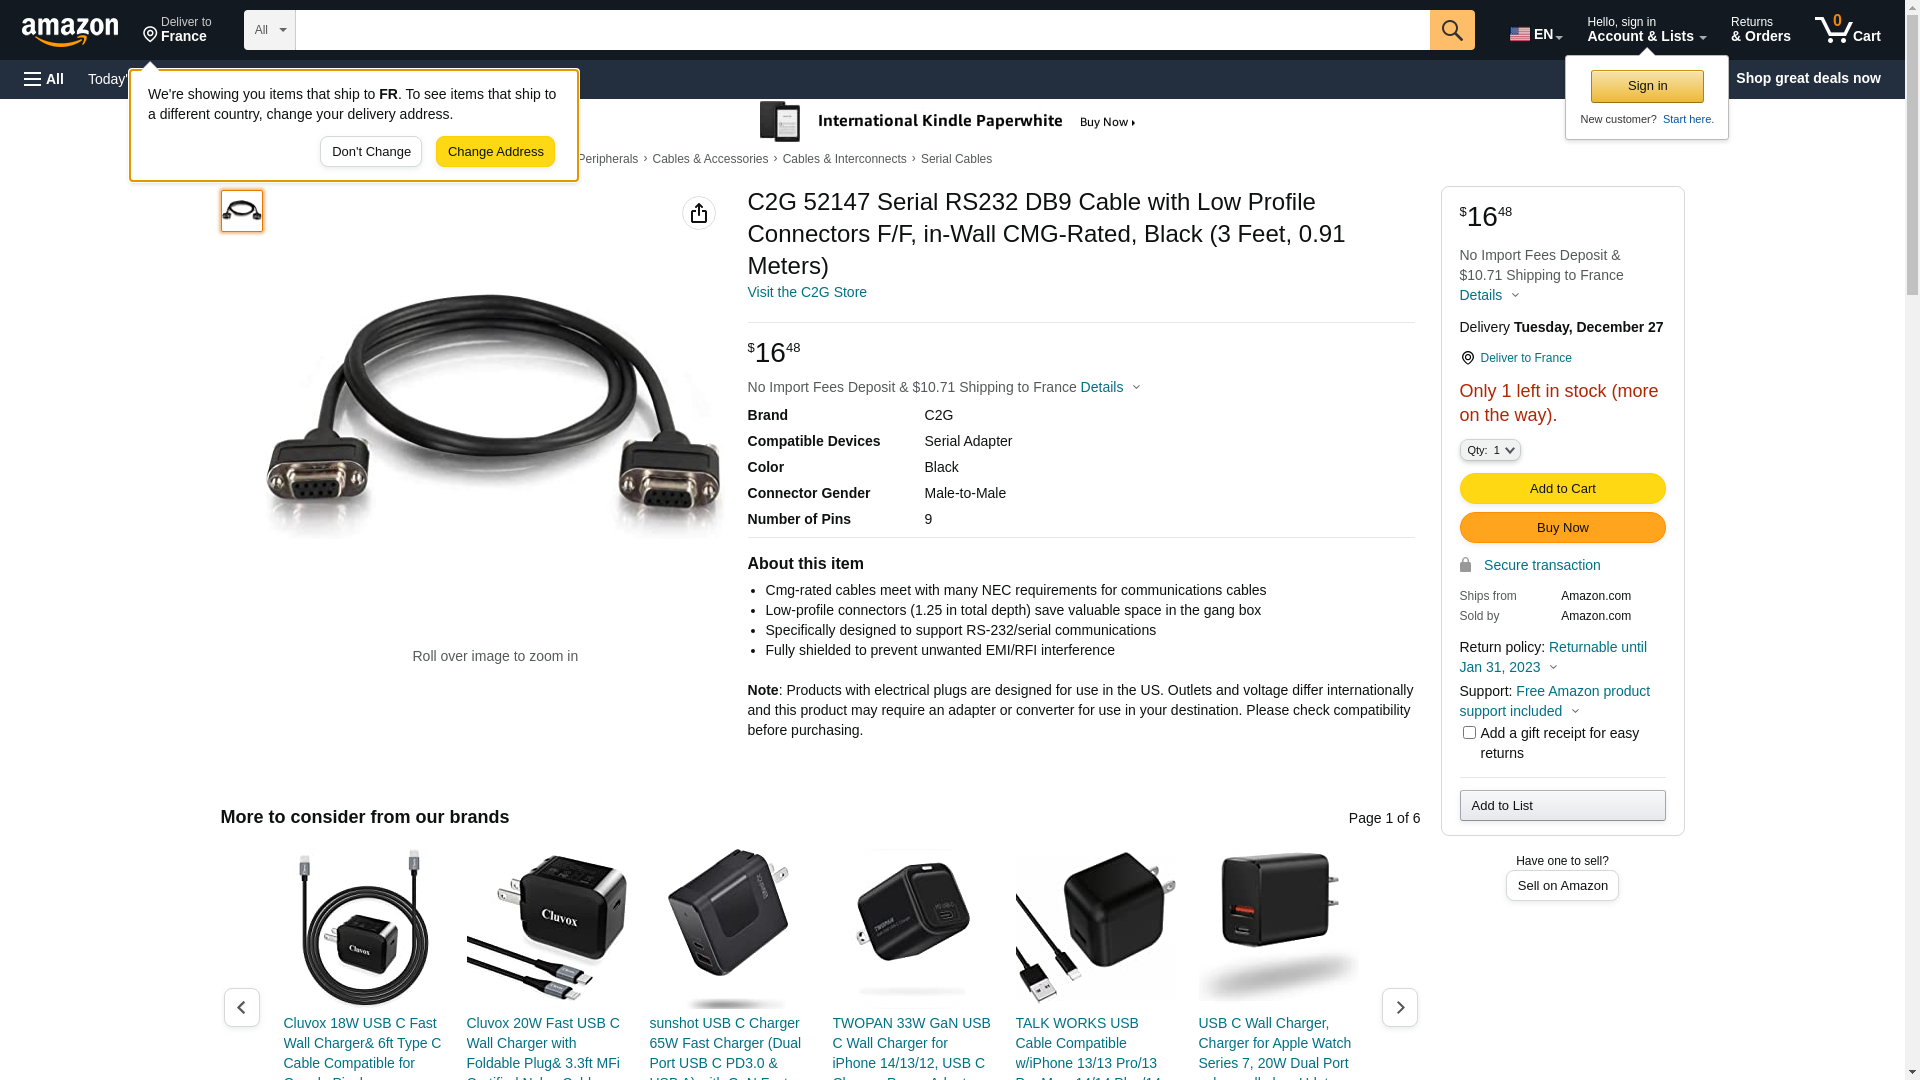1920x1080 pixels.
Task: Open the All search category dropdown
Action: pos(270,30)
